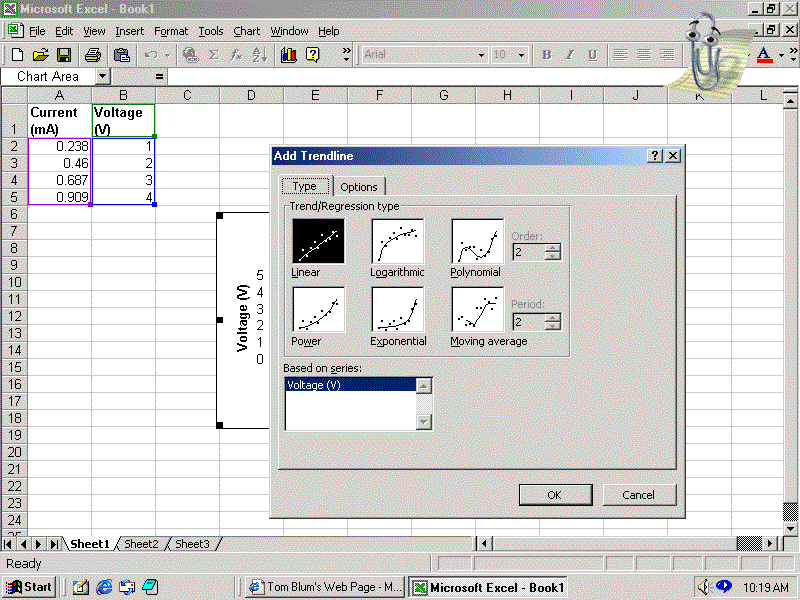Toggle Bold formatting

click(546, 55)
